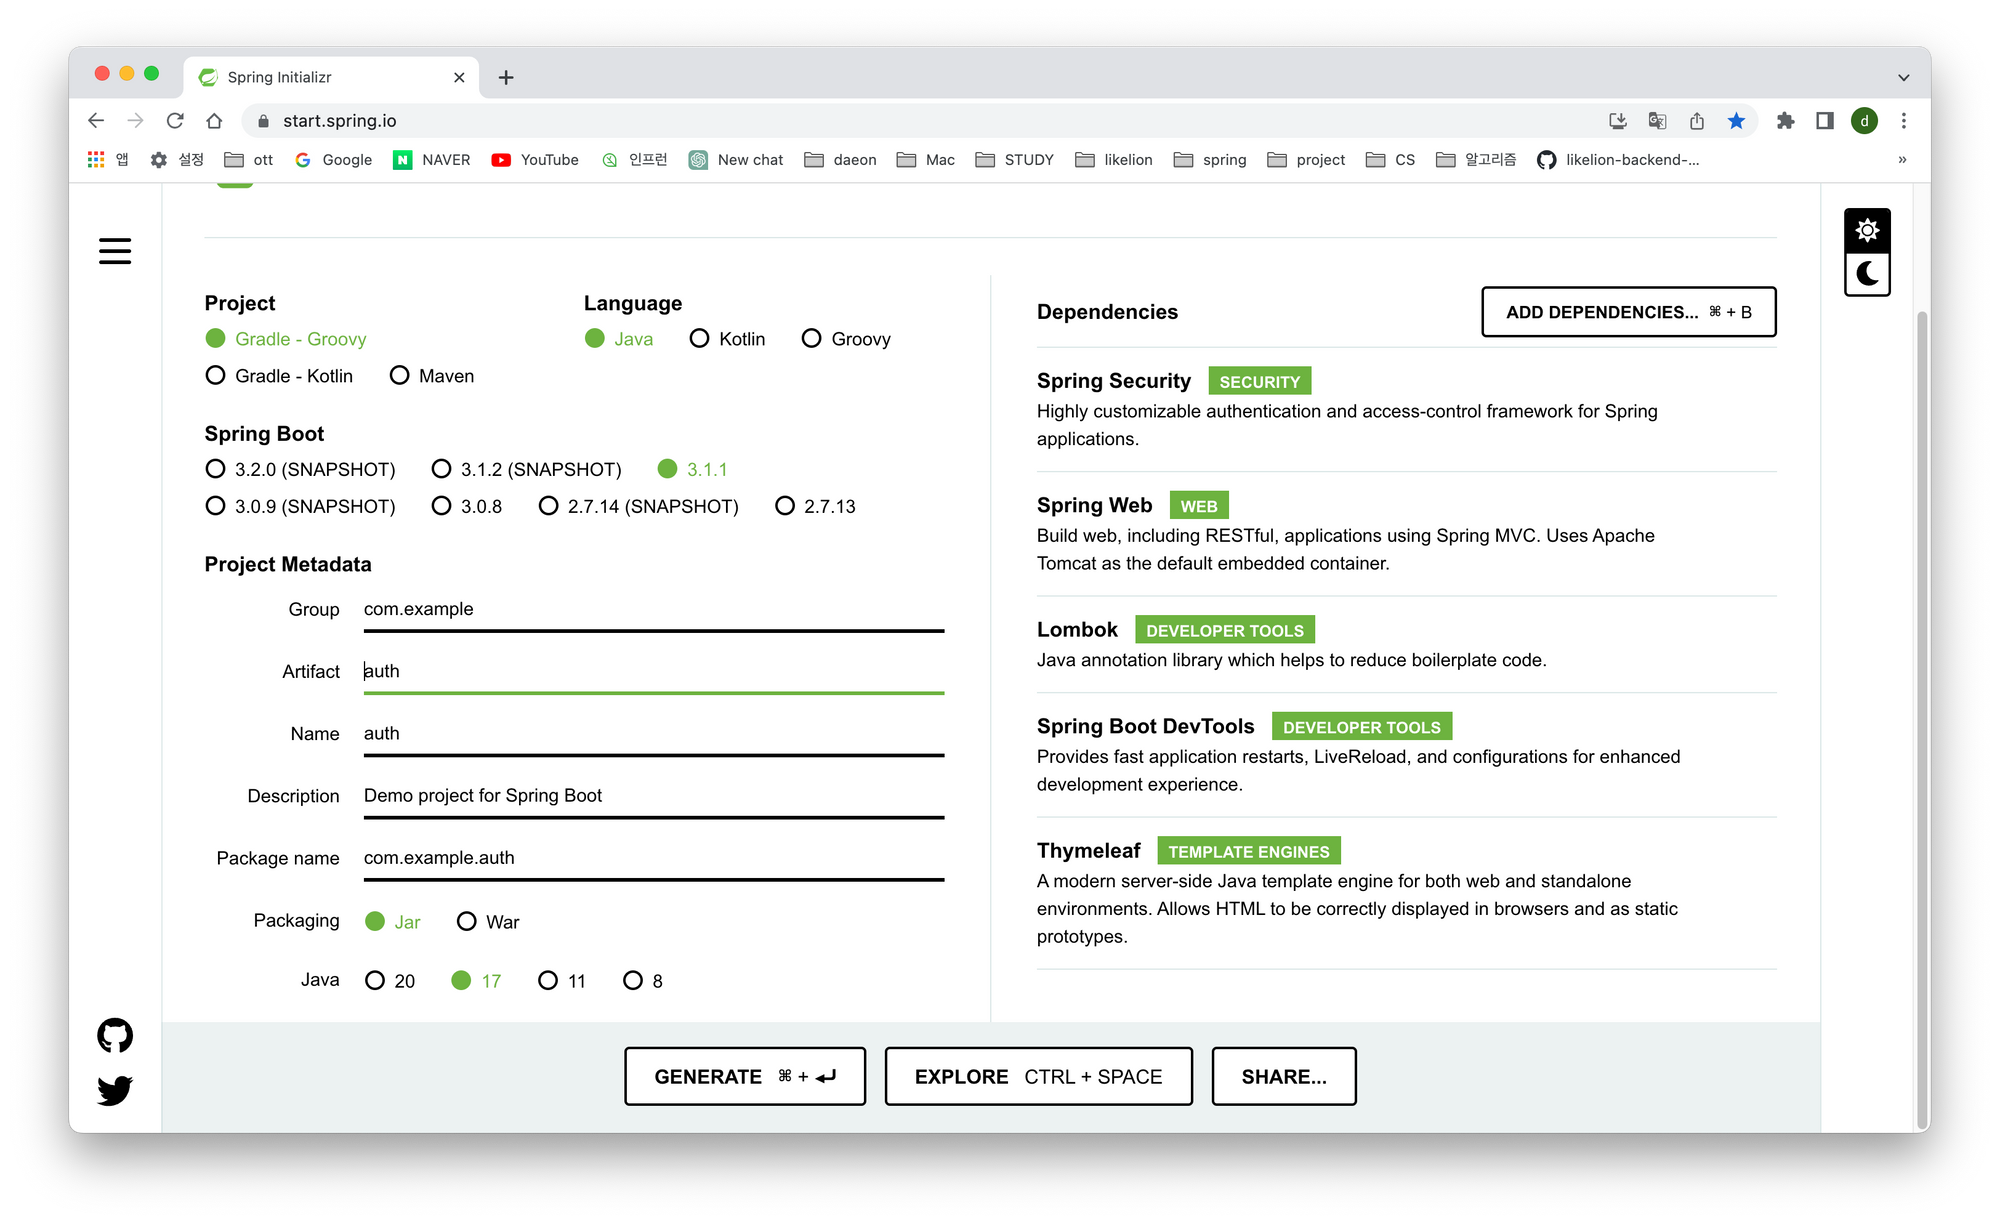2000x1224 pixels.
Task: Select Java version 20
Action: (390, 981)
